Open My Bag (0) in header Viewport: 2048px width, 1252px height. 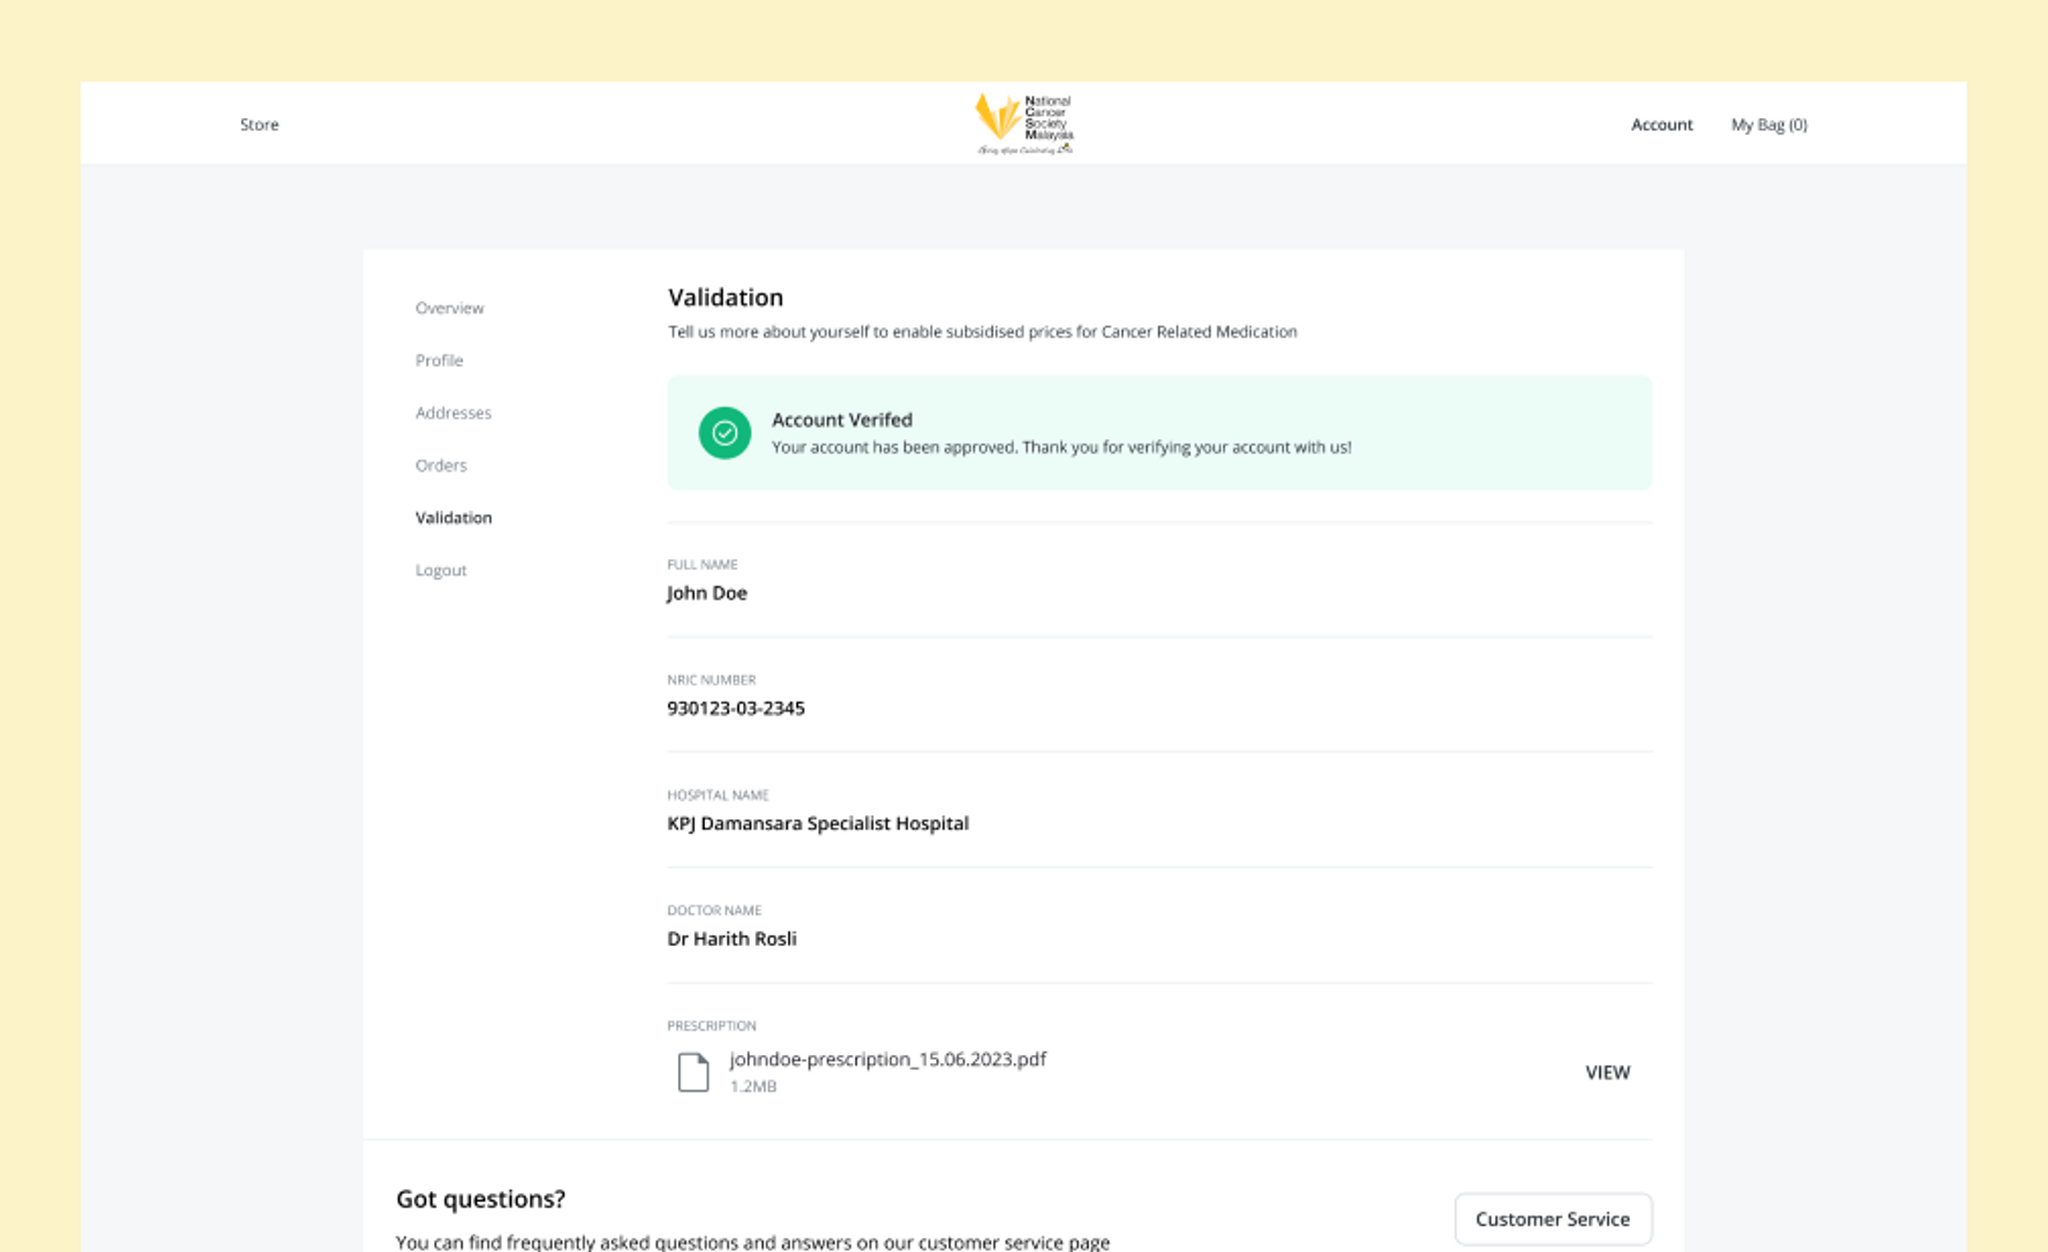coord(1768,125)
